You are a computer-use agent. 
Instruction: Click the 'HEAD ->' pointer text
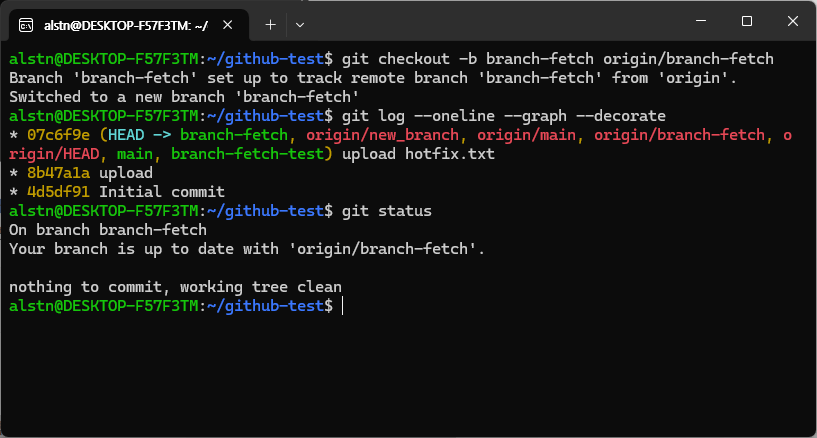pyautogui.click(x=140, y=135)
